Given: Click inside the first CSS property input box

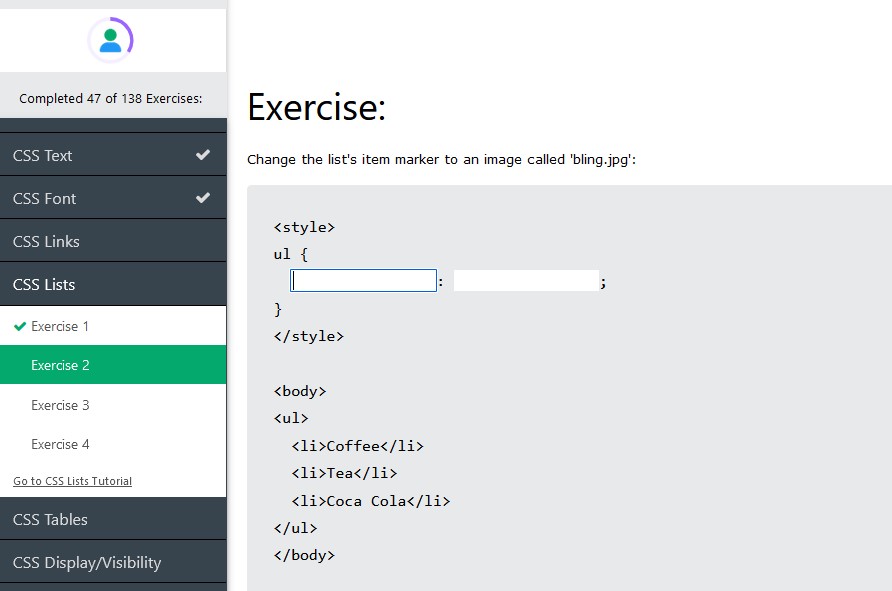Looking at the screenshot, I should tap(363, 280).
